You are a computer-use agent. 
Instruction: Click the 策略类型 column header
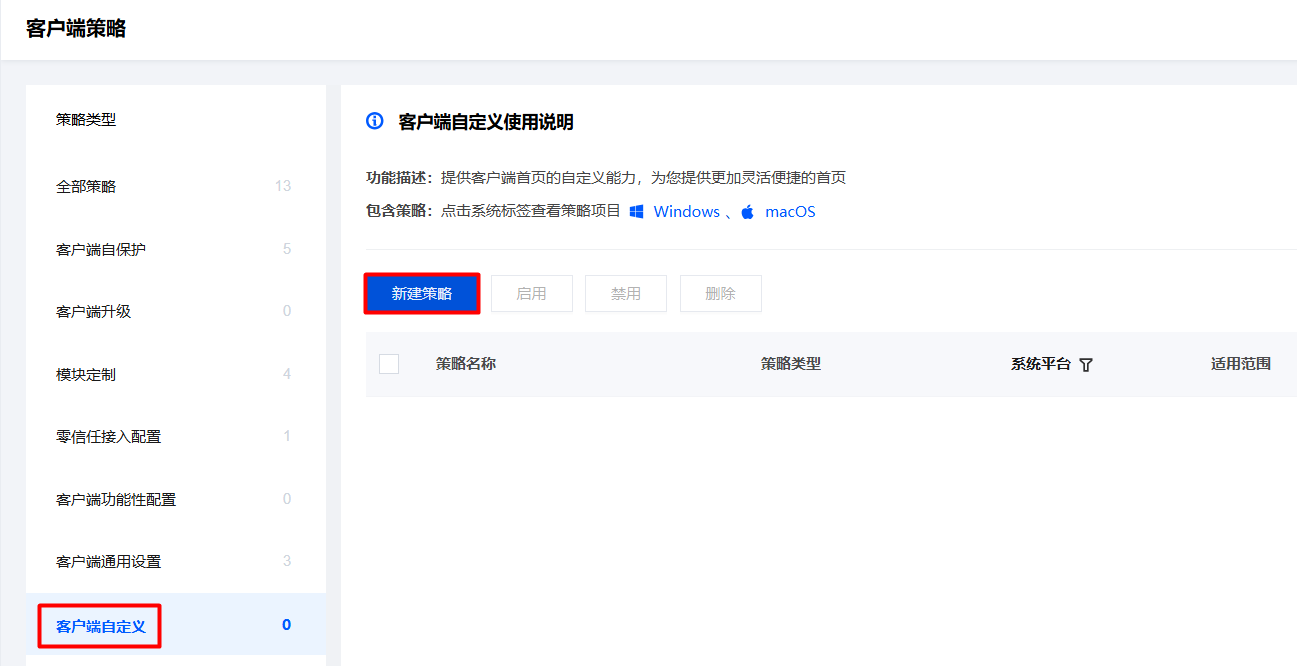[x=791, y=364]
